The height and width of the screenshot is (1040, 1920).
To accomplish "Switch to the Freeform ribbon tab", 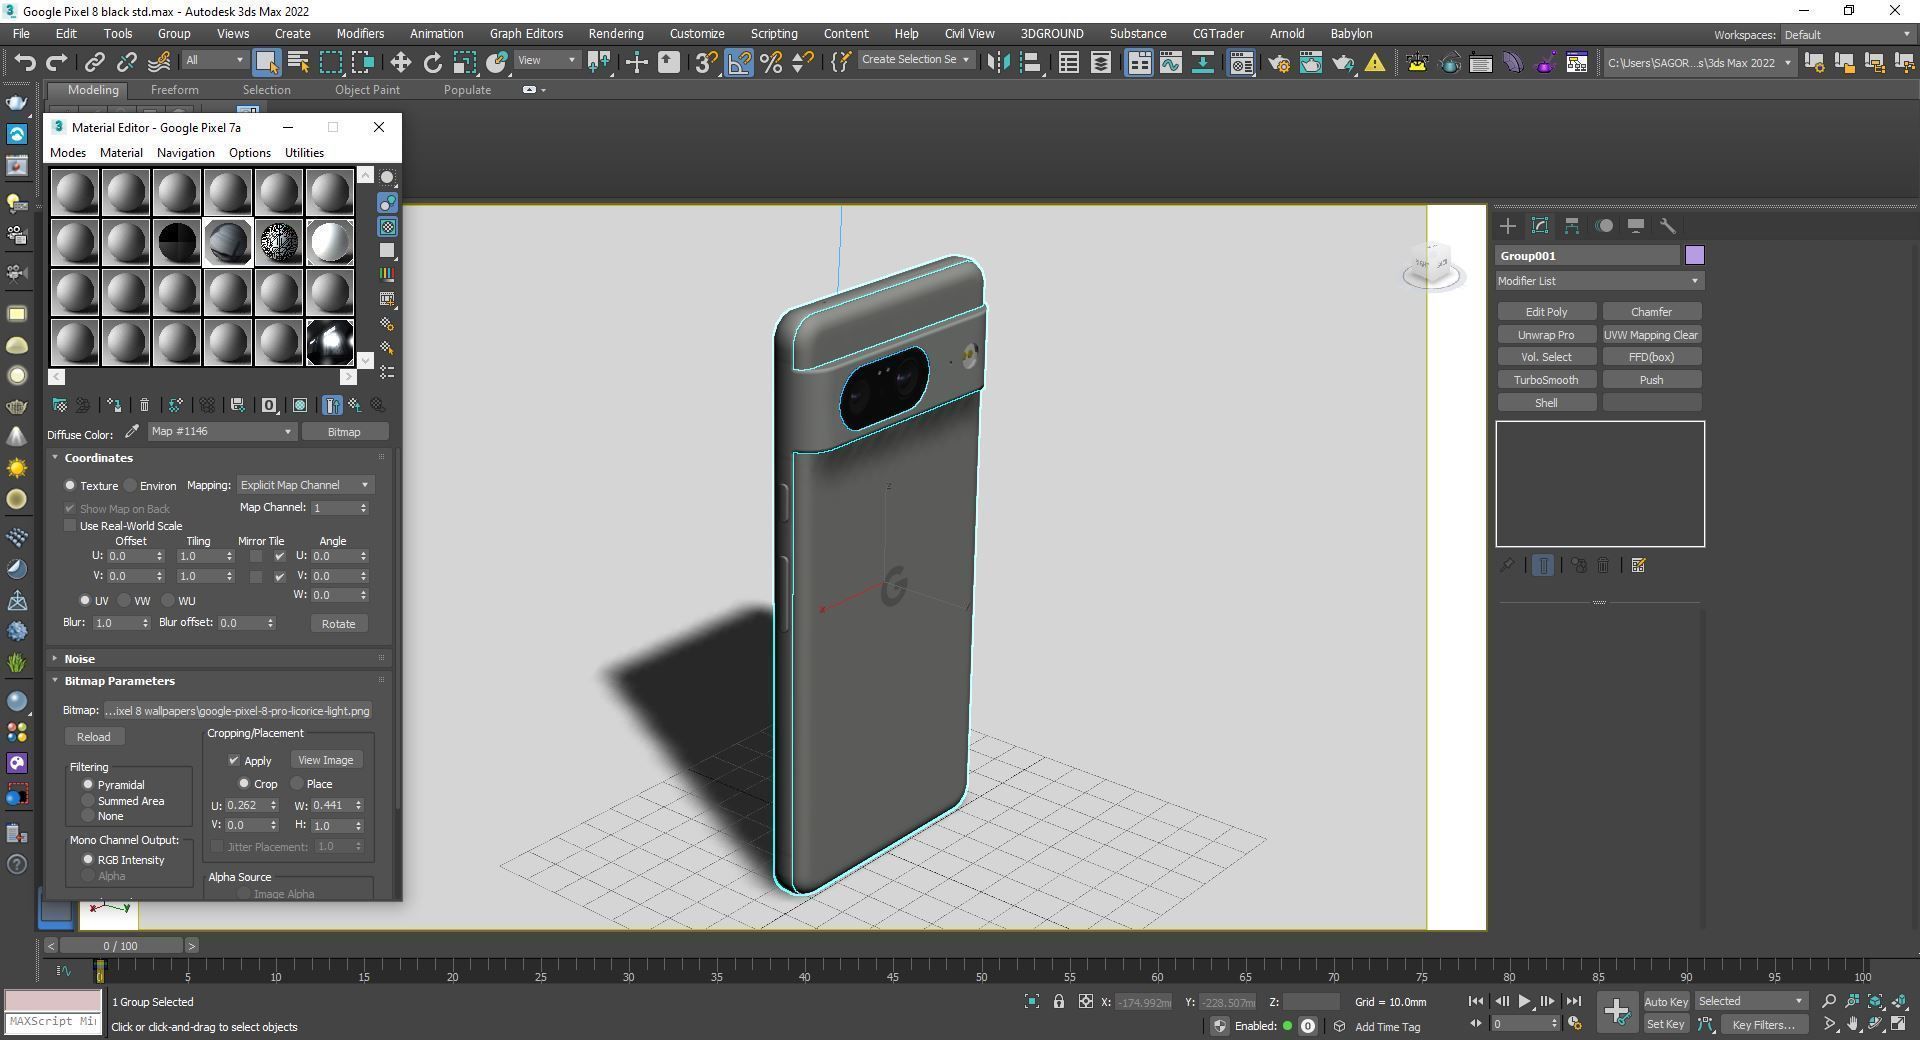I will (174, 89).
